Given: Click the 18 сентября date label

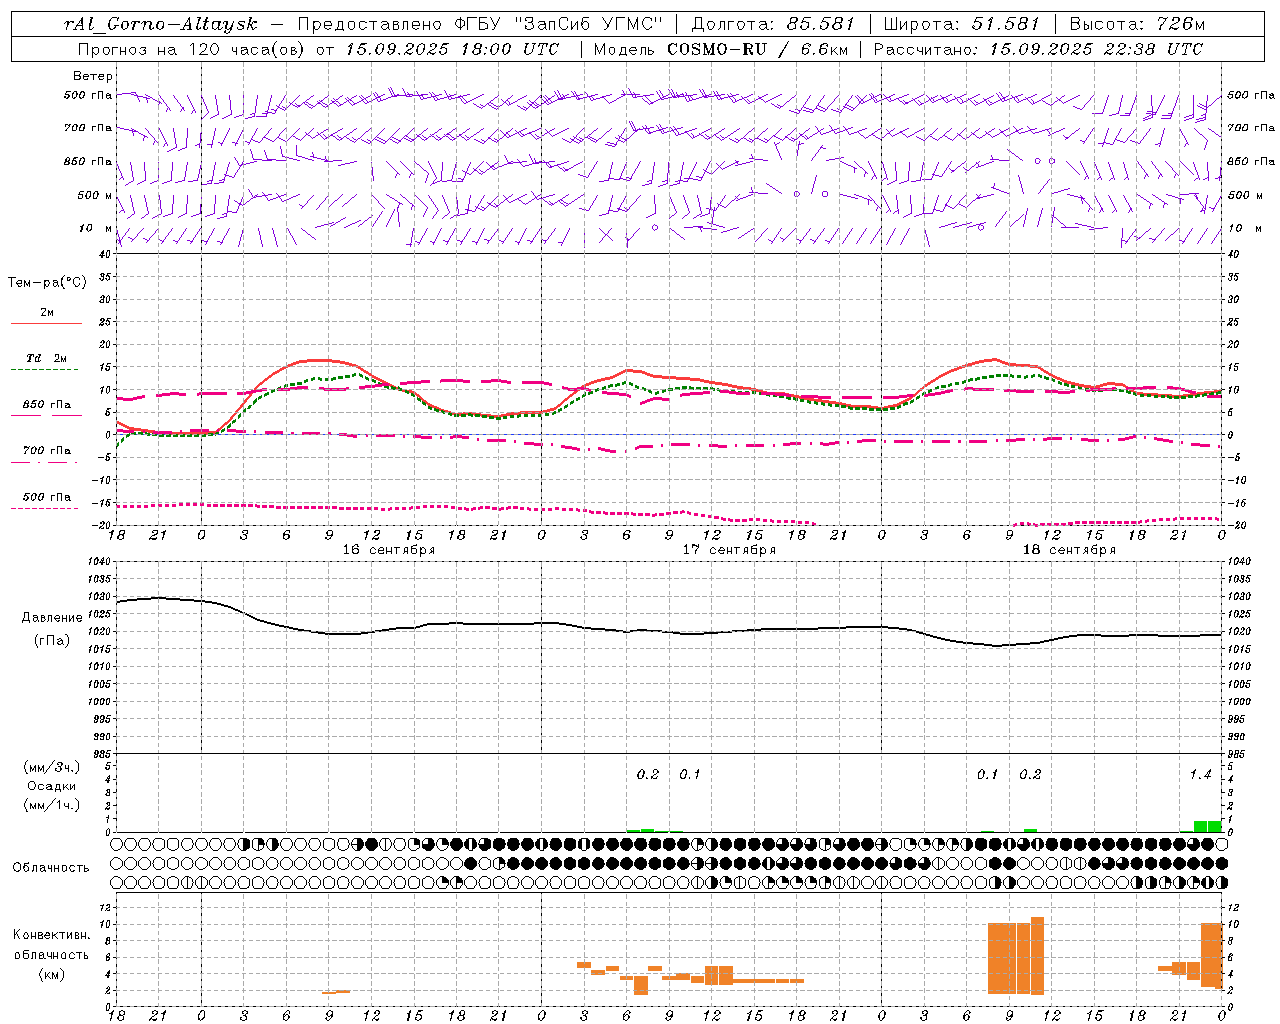Looking at the screenshot, I should pyautogui.click(x=1069, y=550).
